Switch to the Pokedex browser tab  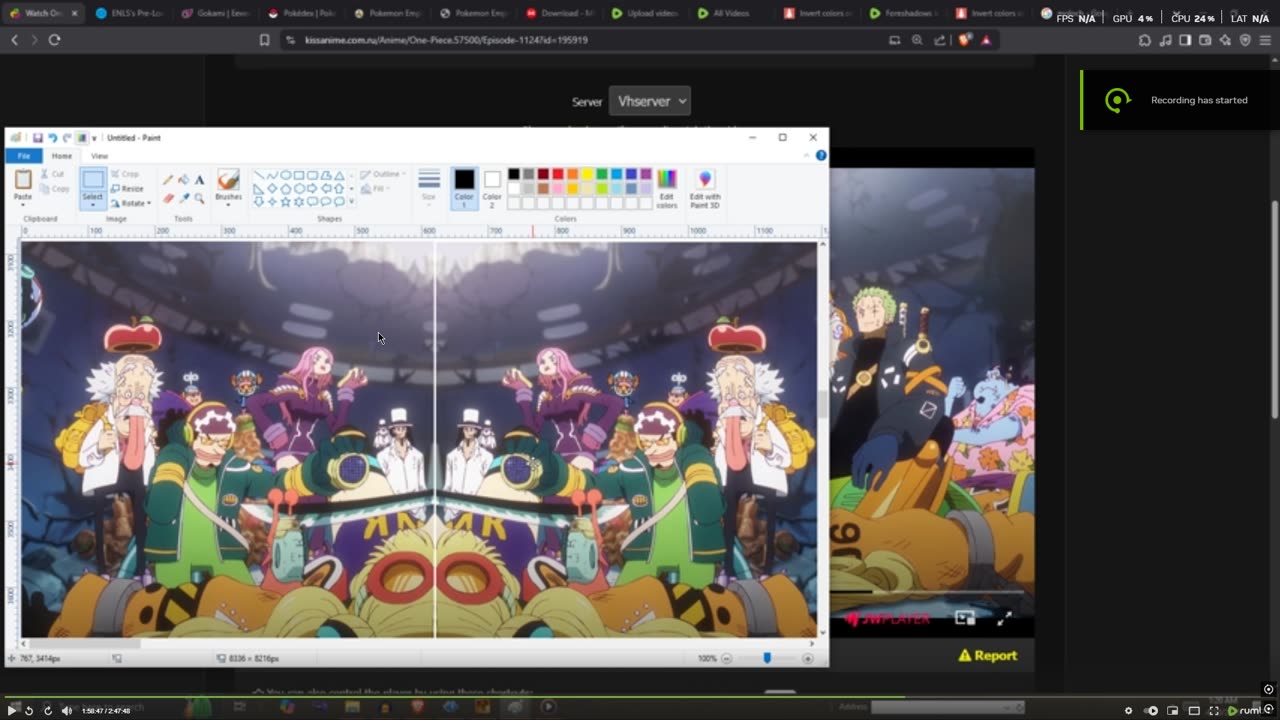(x=304, y=13)
